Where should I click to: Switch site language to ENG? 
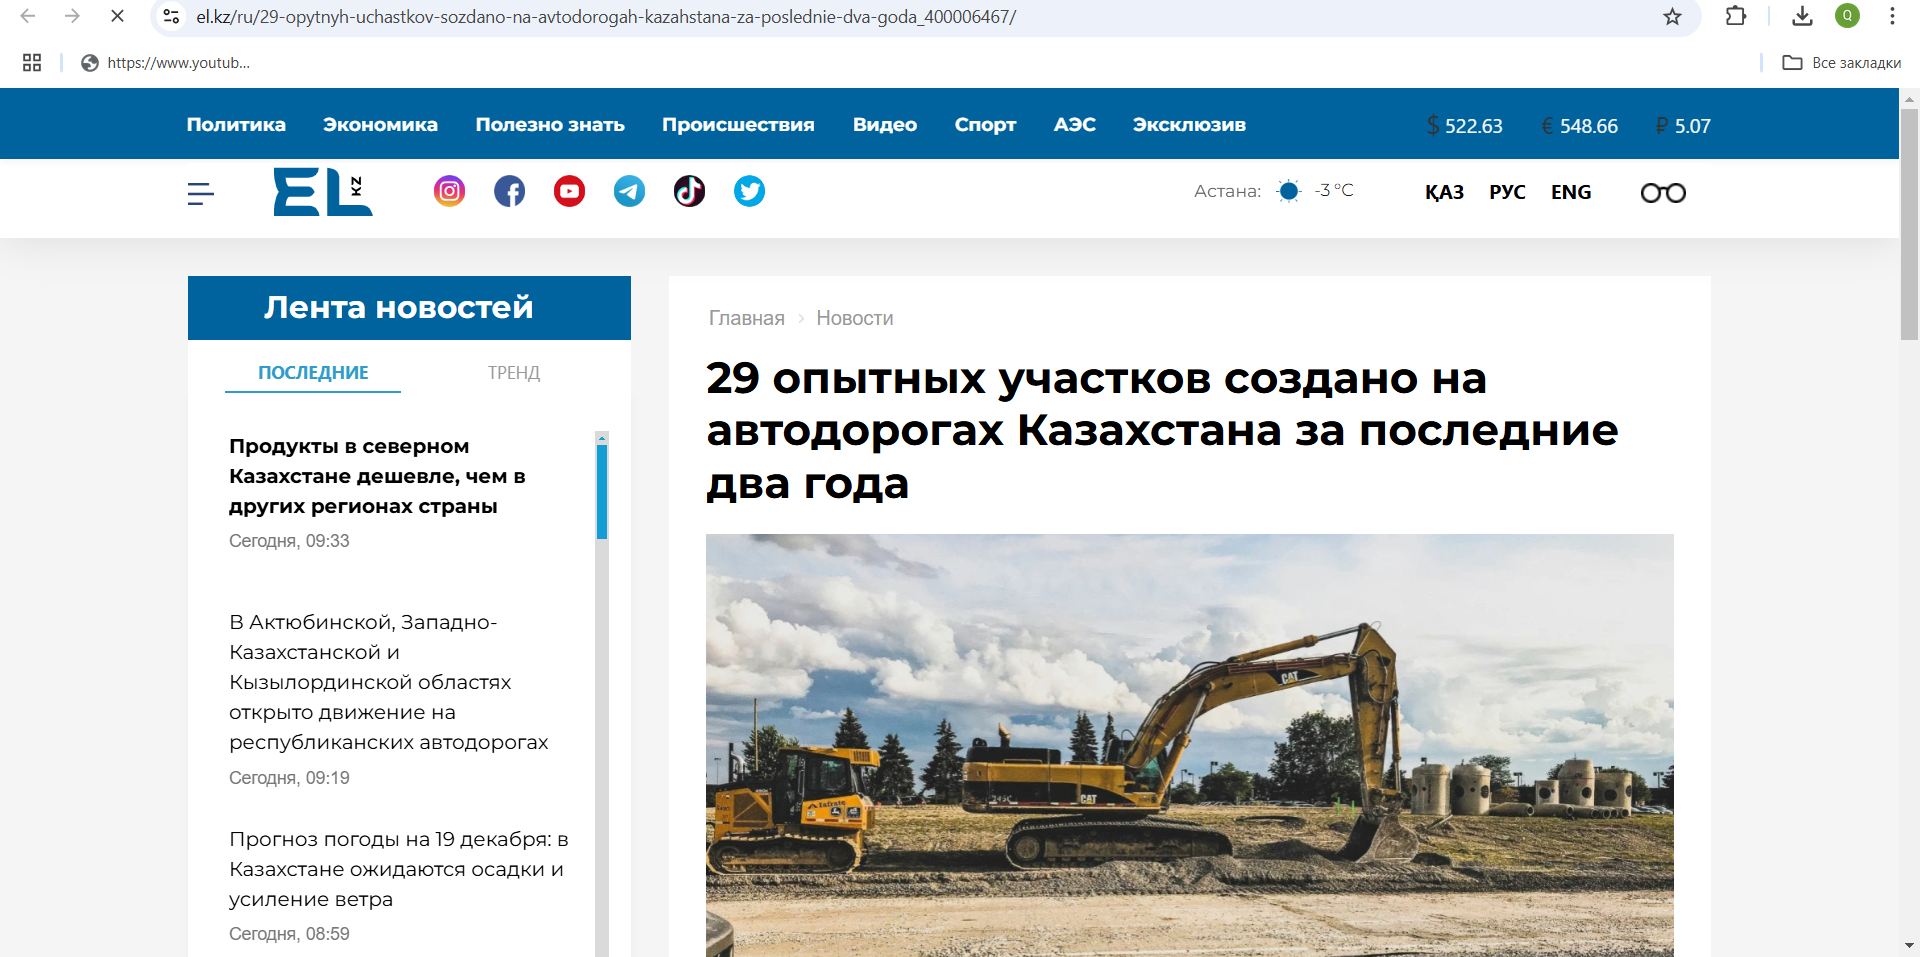pyautogui.click(x=1571, y=192)
